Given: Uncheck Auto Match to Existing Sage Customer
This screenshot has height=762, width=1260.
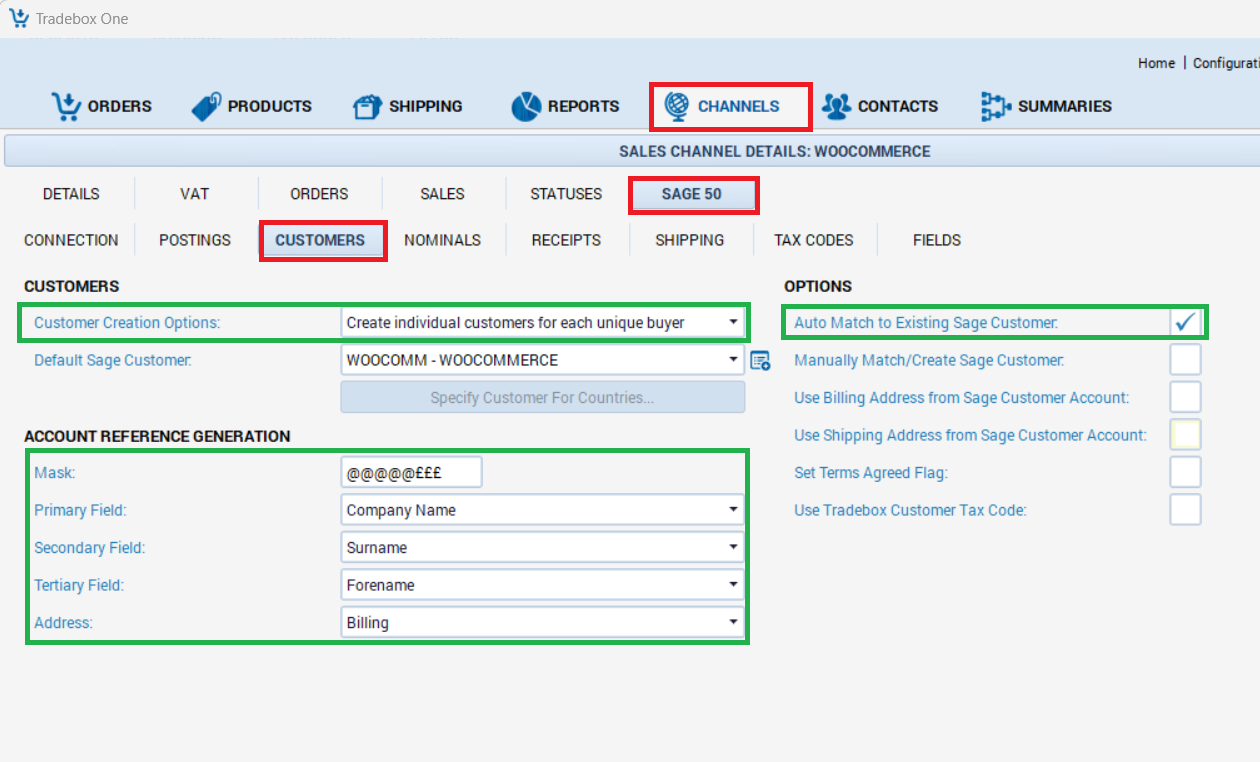Looking at the screenshot, I should pos(1185,322).
